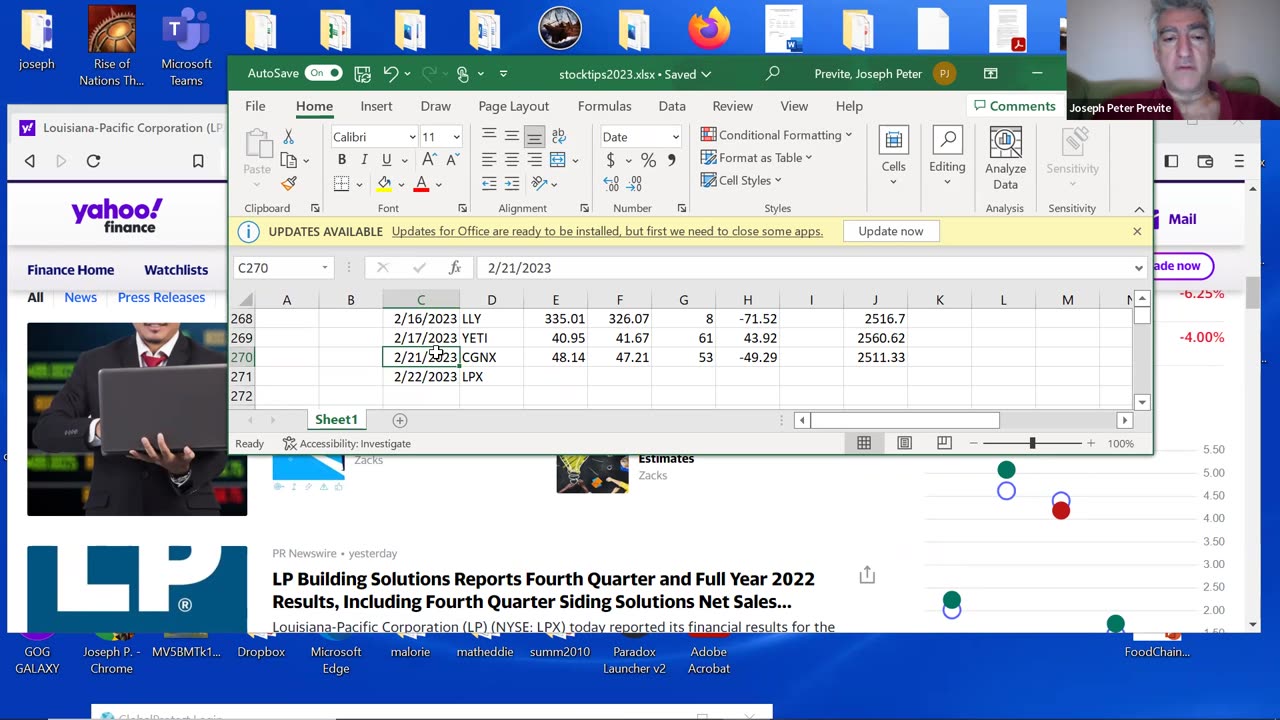Click the Orientation text angle icon
The height and width of the screenshot is (720, 1280).
[x=539, y=184]
